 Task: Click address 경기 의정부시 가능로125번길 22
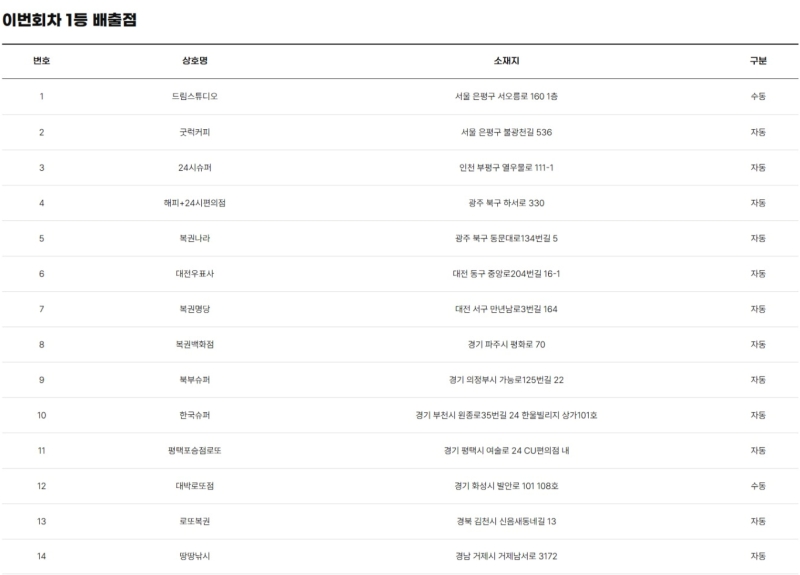(506, 380)
